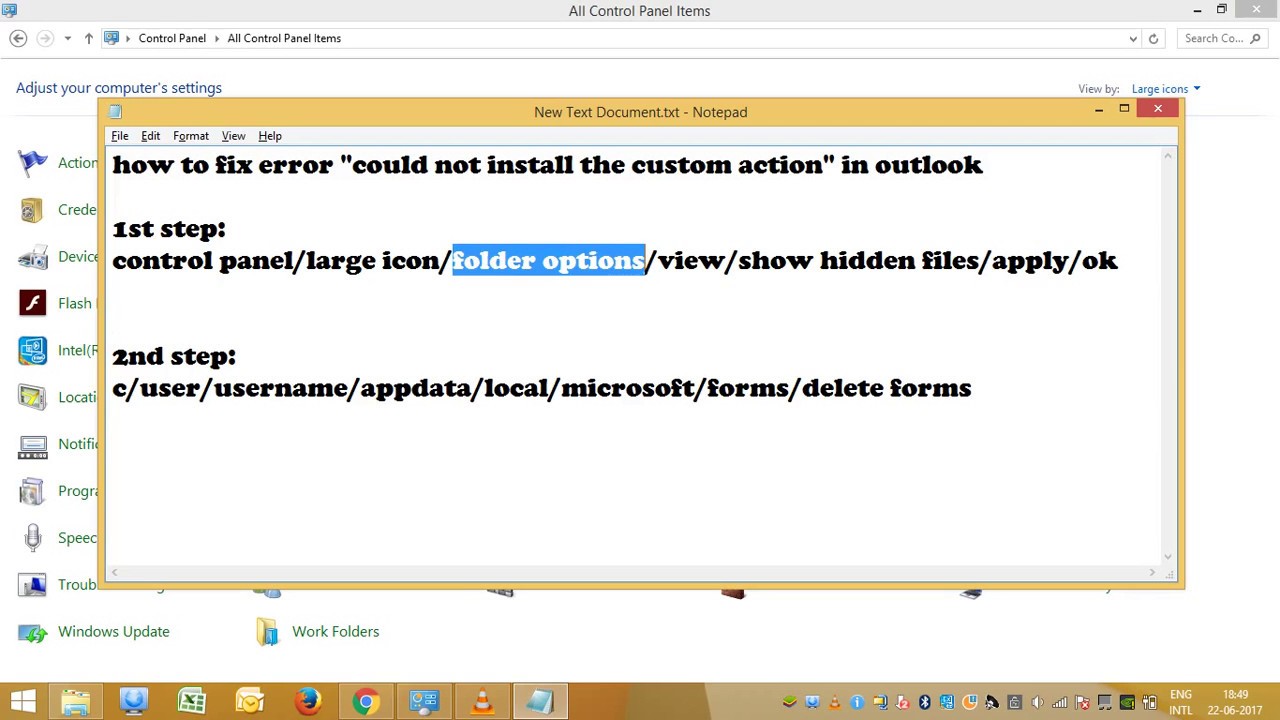
Task: Click the Back navigation arrow
Action: (18, 39)
